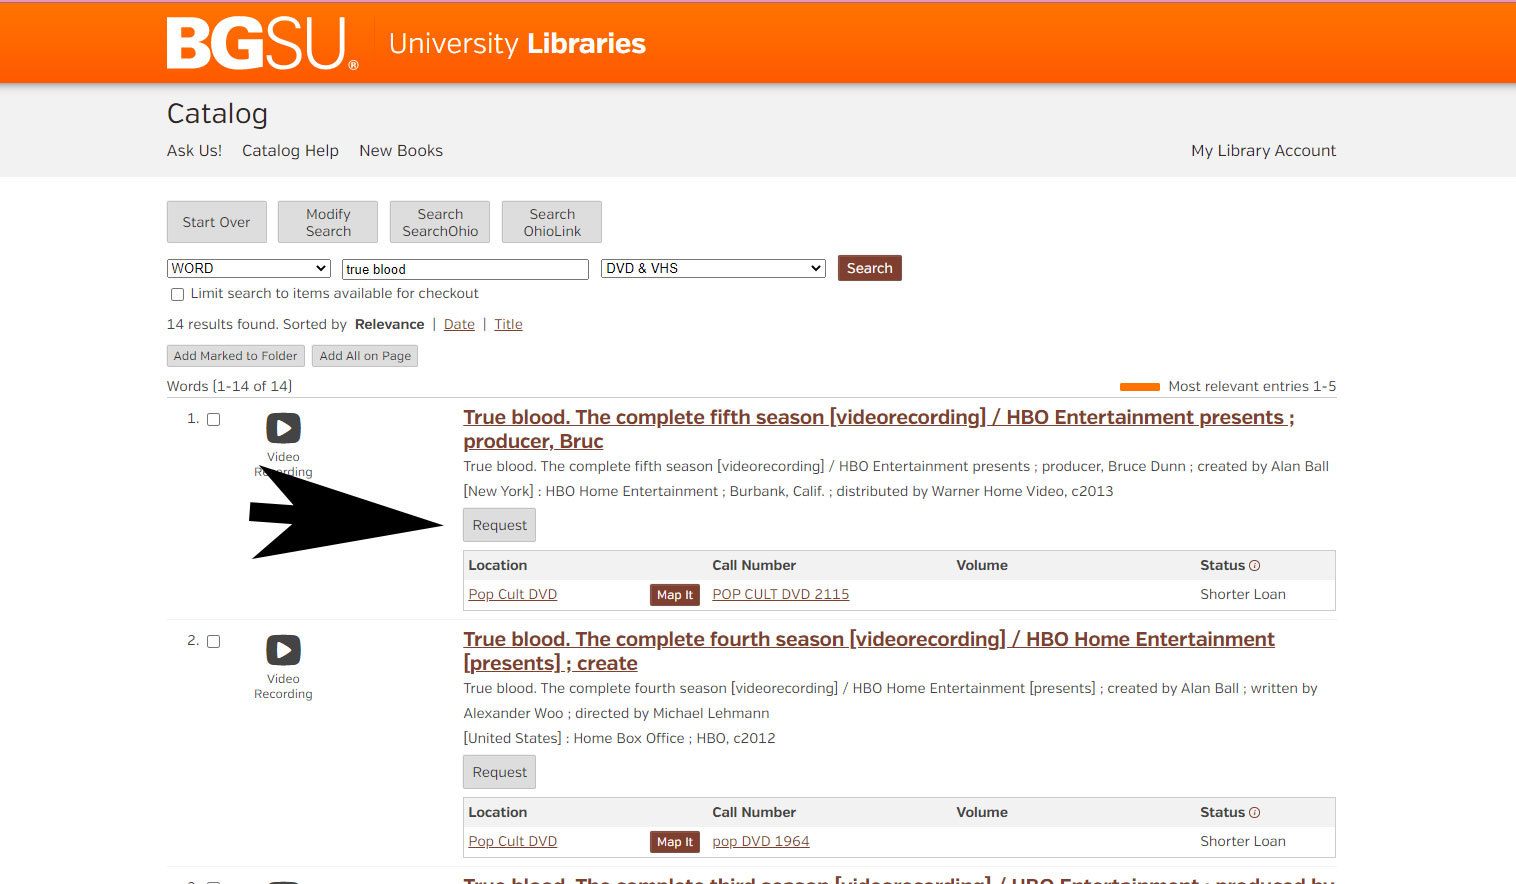Open My Library Account
Viewport: 1516px width, 884px height.
click(1263, 151)
